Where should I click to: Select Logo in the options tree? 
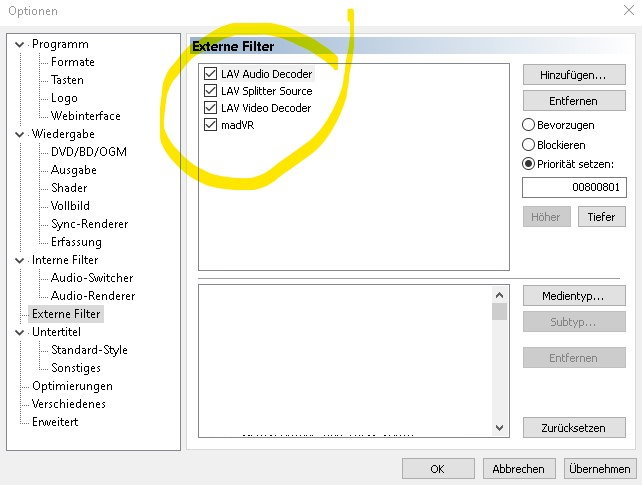pos(64,98)
